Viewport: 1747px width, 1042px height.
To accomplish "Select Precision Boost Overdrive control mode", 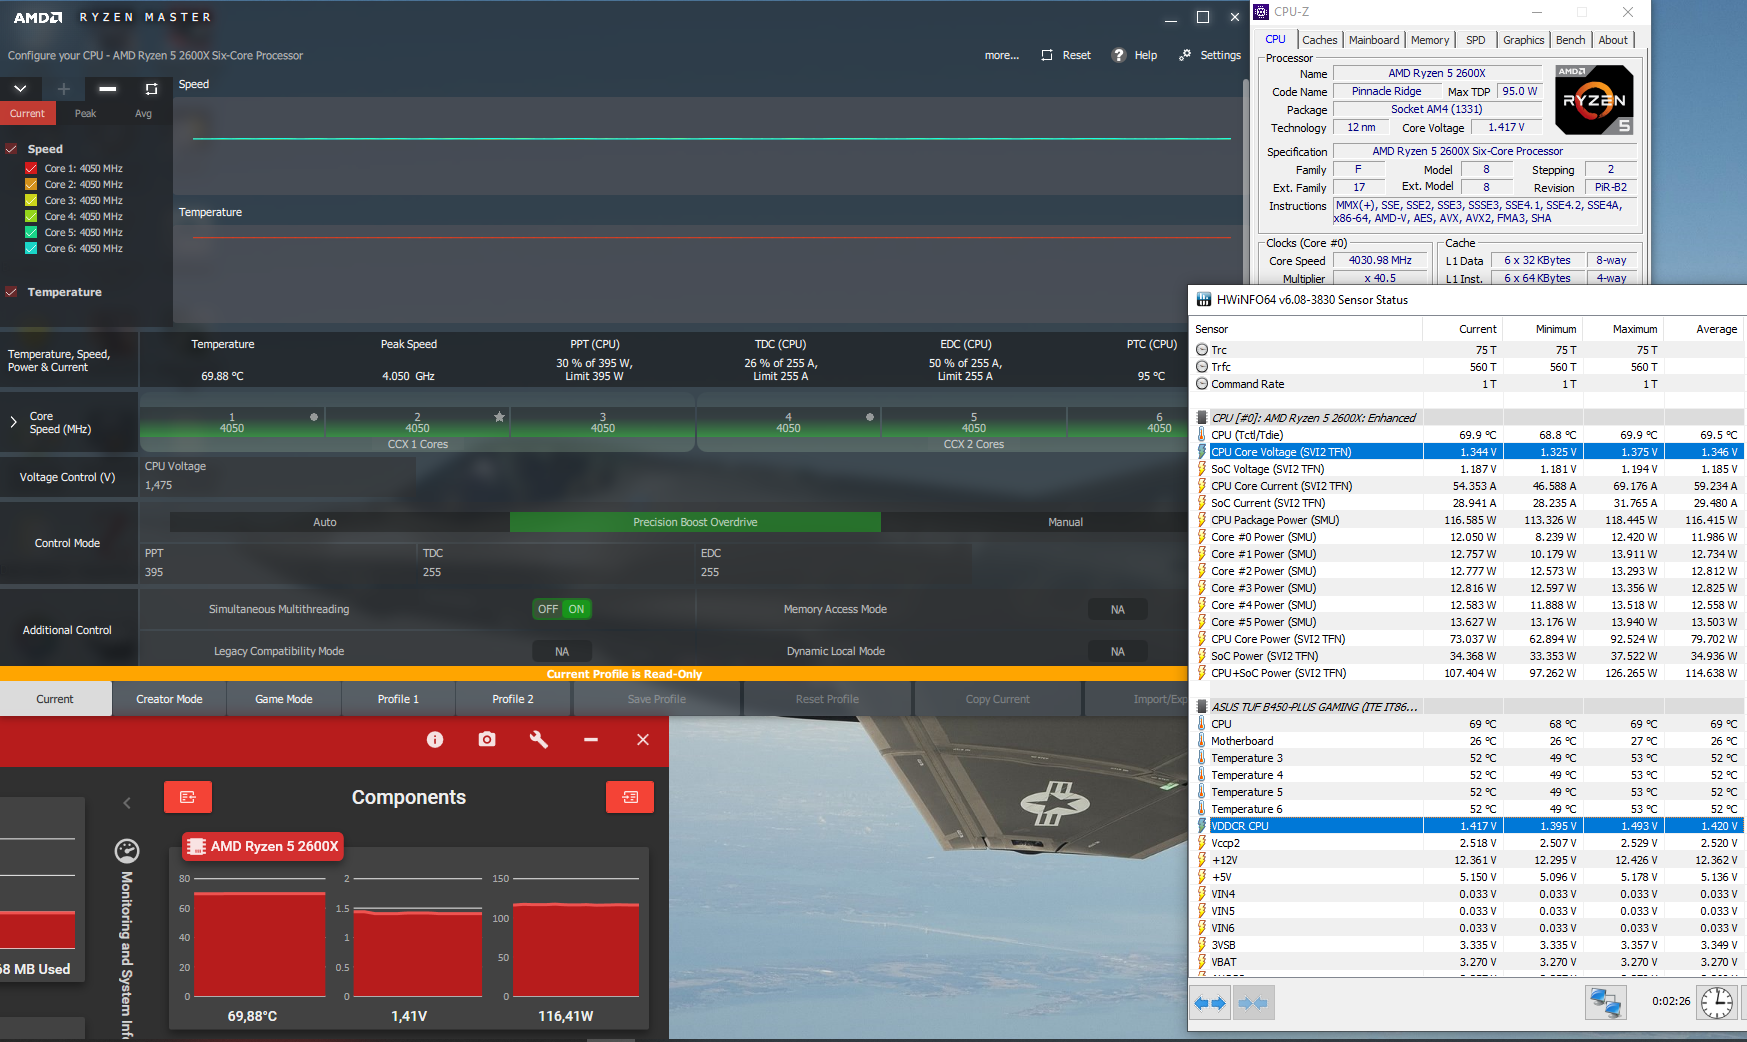I will [x=695, y=522].
